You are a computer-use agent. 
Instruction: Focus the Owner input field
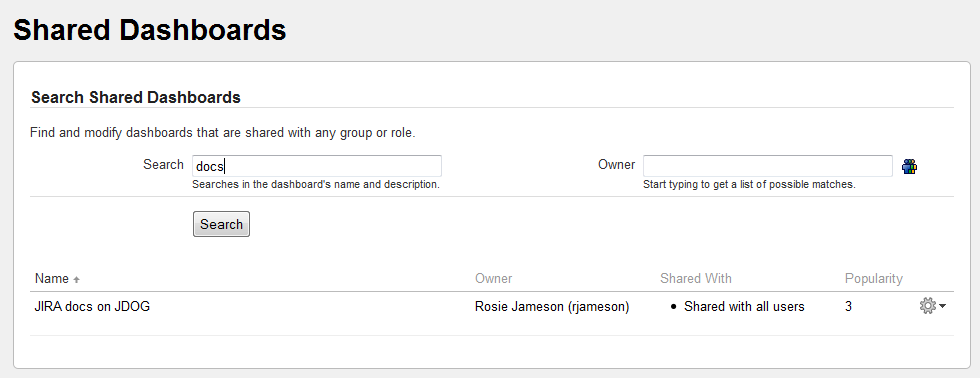click(768, 166)
